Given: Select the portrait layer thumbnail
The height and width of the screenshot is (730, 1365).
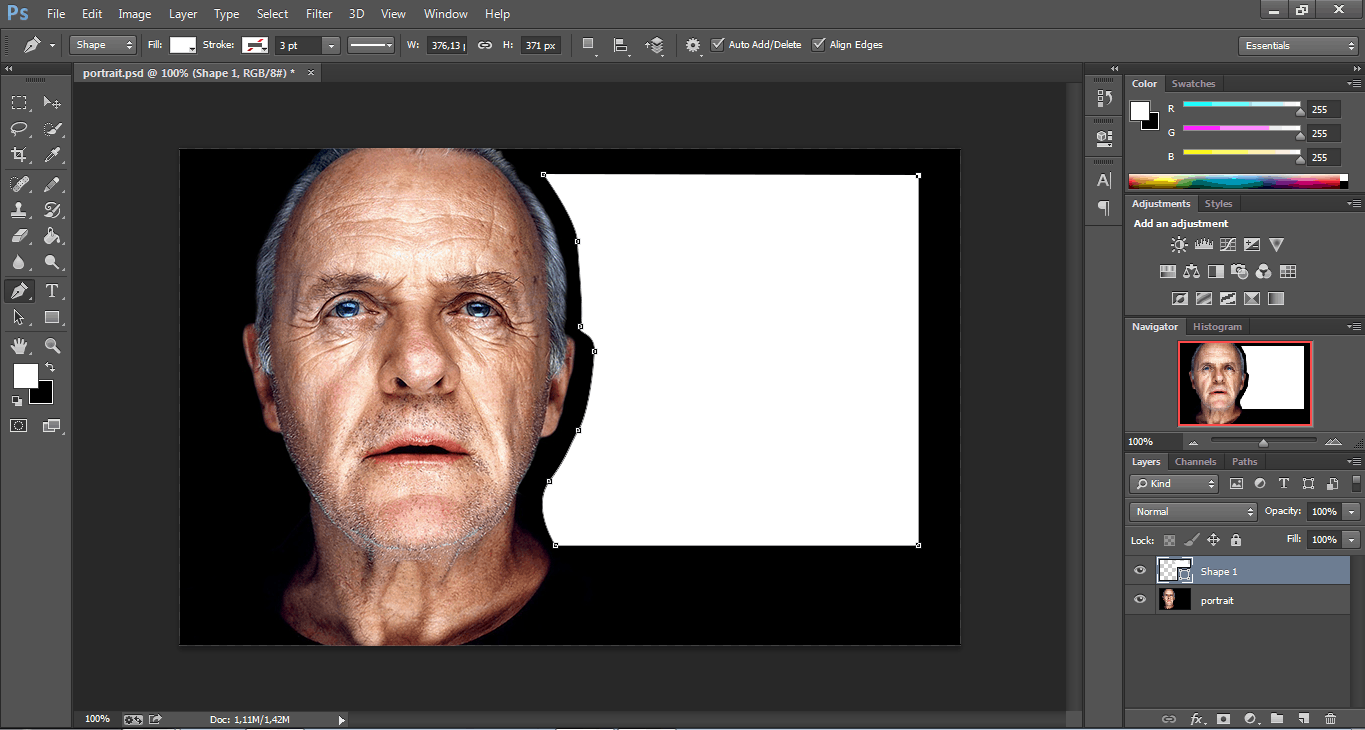Looking at the screenshot, I should (1174, 600).
